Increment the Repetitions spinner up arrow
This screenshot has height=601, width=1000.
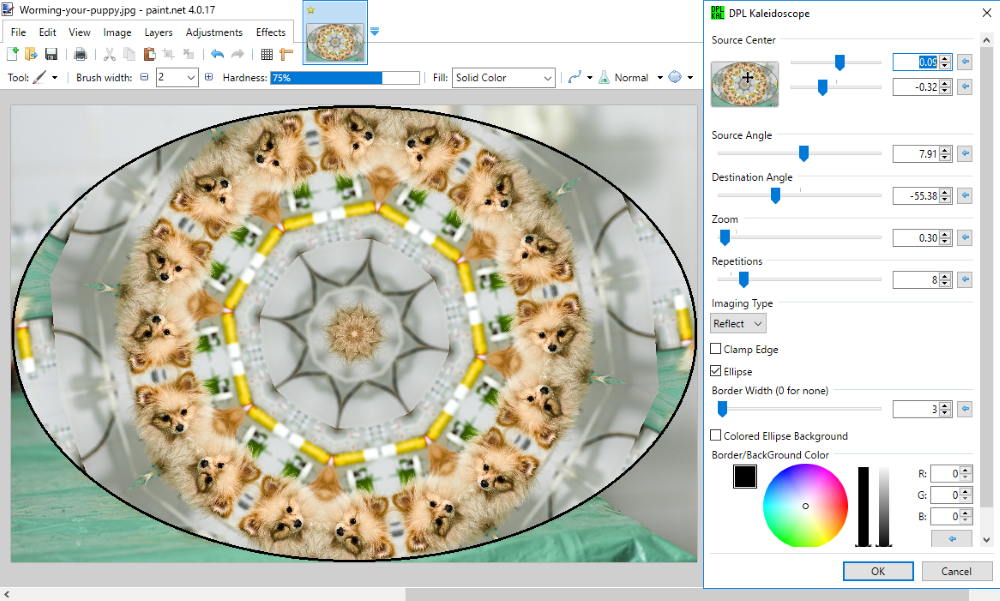click(945, 276)
